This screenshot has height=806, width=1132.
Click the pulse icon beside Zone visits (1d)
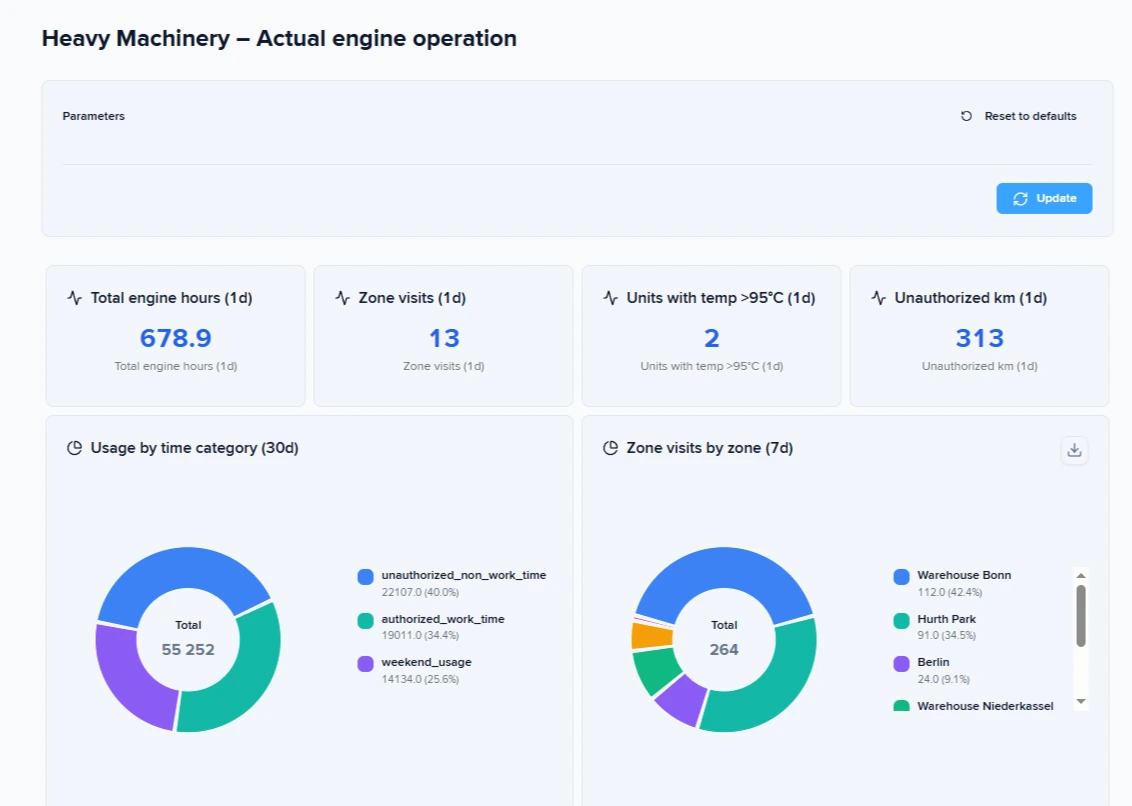(342, 298)
